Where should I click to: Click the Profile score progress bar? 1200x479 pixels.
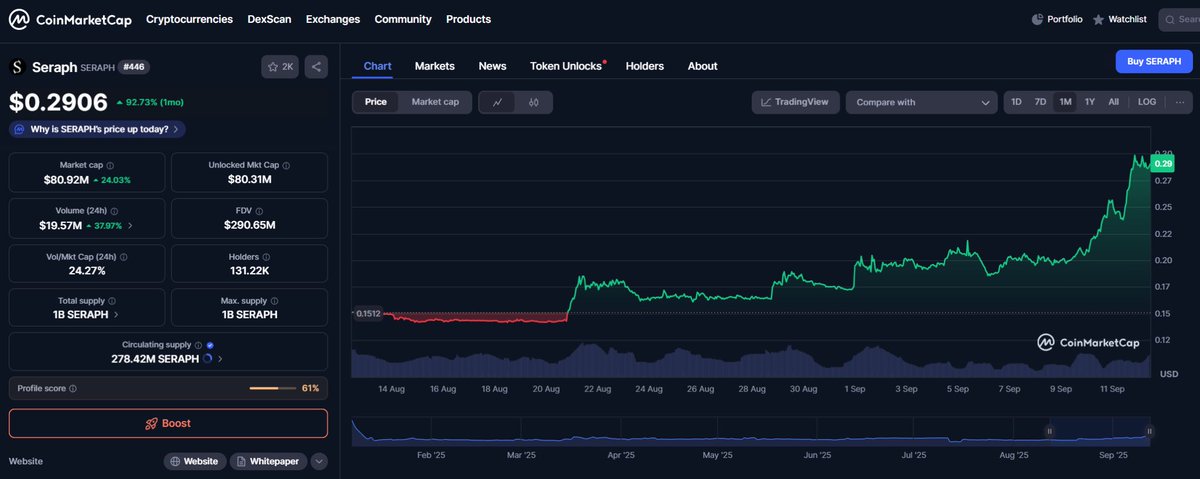[272, 388]
